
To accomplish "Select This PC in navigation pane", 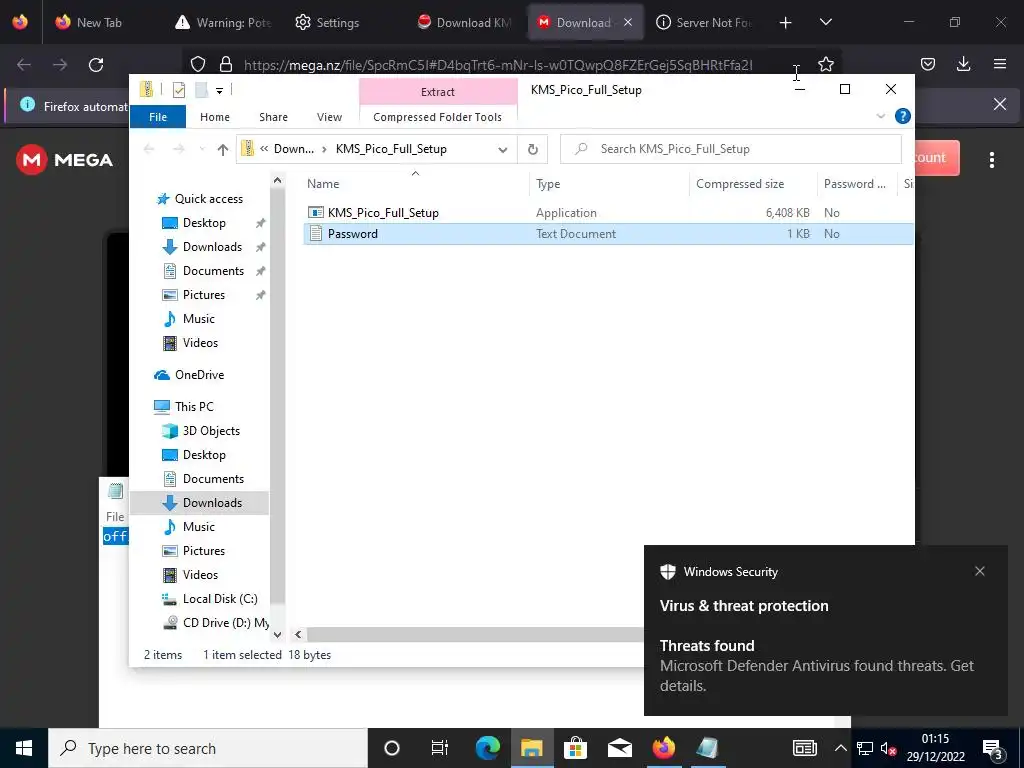I will pyautogui.click(x=194, y=406).
